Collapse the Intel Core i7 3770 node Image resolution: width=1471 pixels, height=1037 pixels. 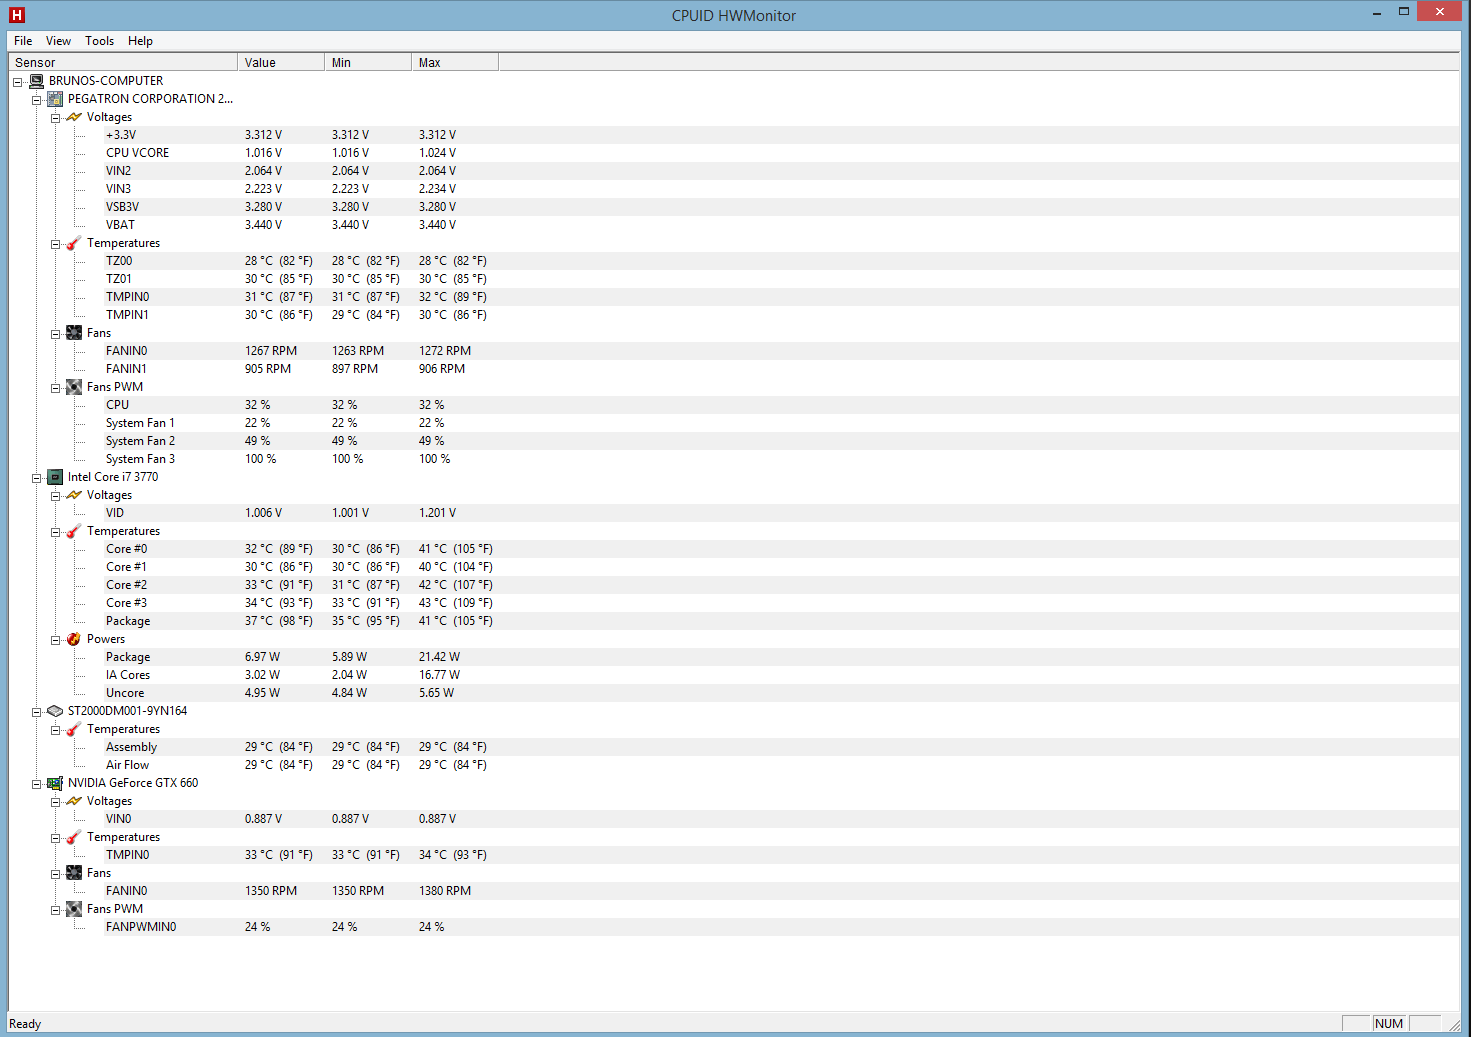pos(36,478)
